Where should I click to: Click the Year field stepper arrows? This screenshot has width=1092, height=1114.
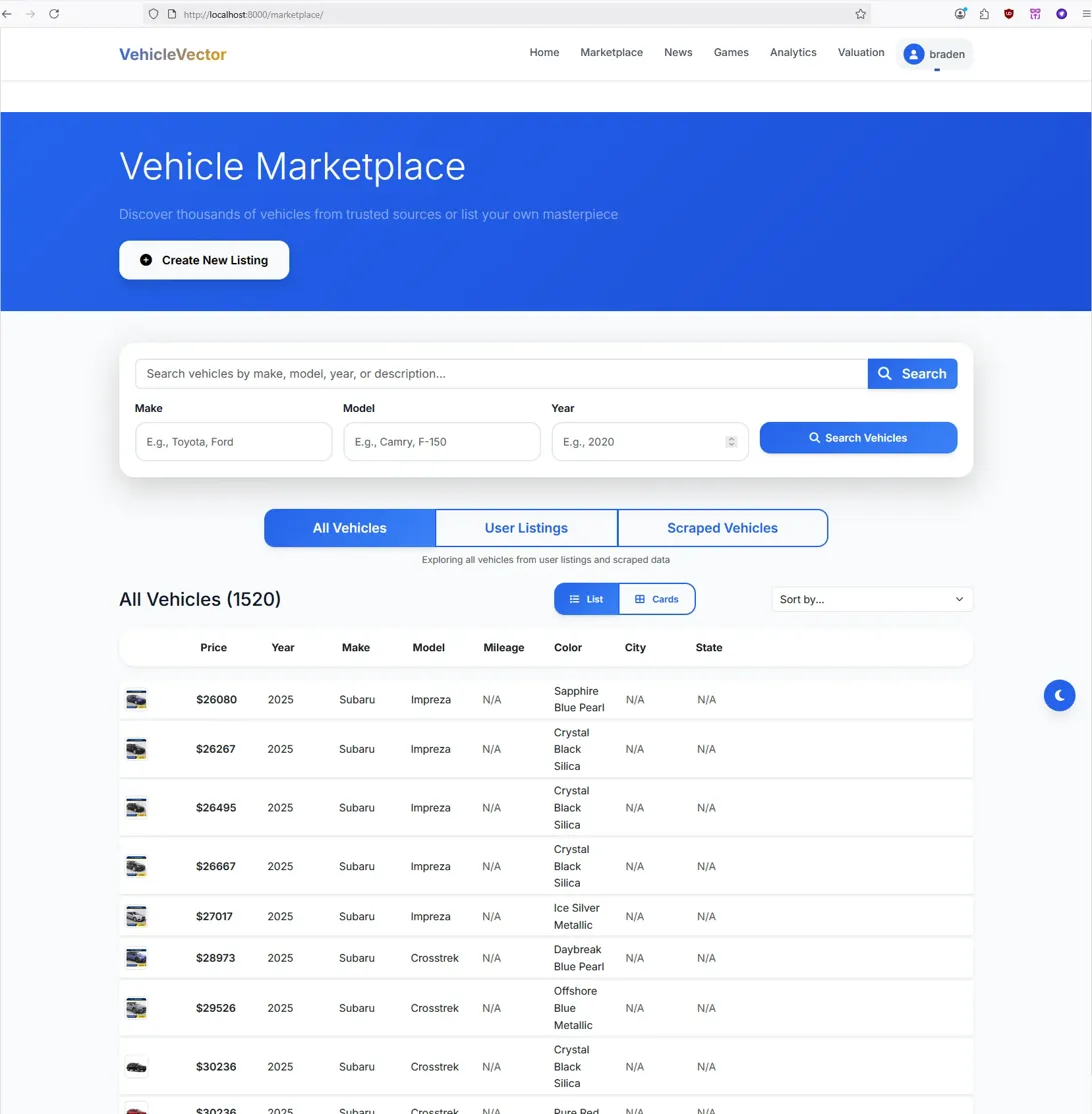[x=733, y=441]
